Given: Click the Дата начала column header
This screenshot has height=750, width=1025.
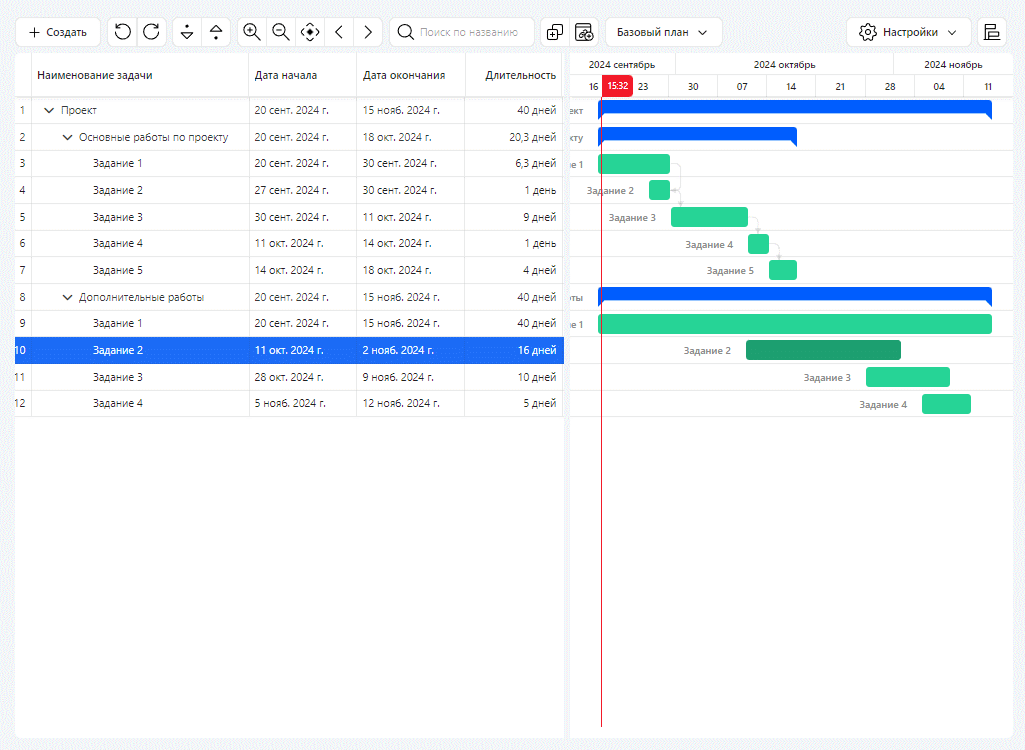Looking at the screenshot, I should pyautogui.click(x=303, y=75).
